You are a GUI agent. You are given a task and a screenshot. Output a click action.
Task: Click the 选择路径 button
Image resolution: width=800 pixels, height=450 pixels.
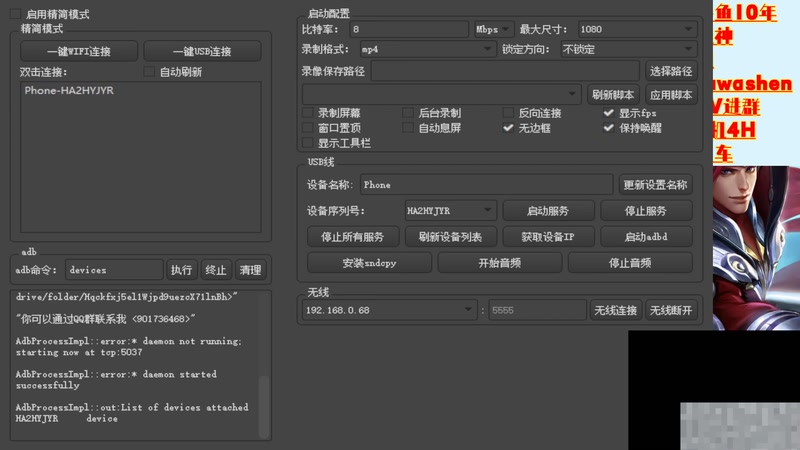click(x=671, y=71)
